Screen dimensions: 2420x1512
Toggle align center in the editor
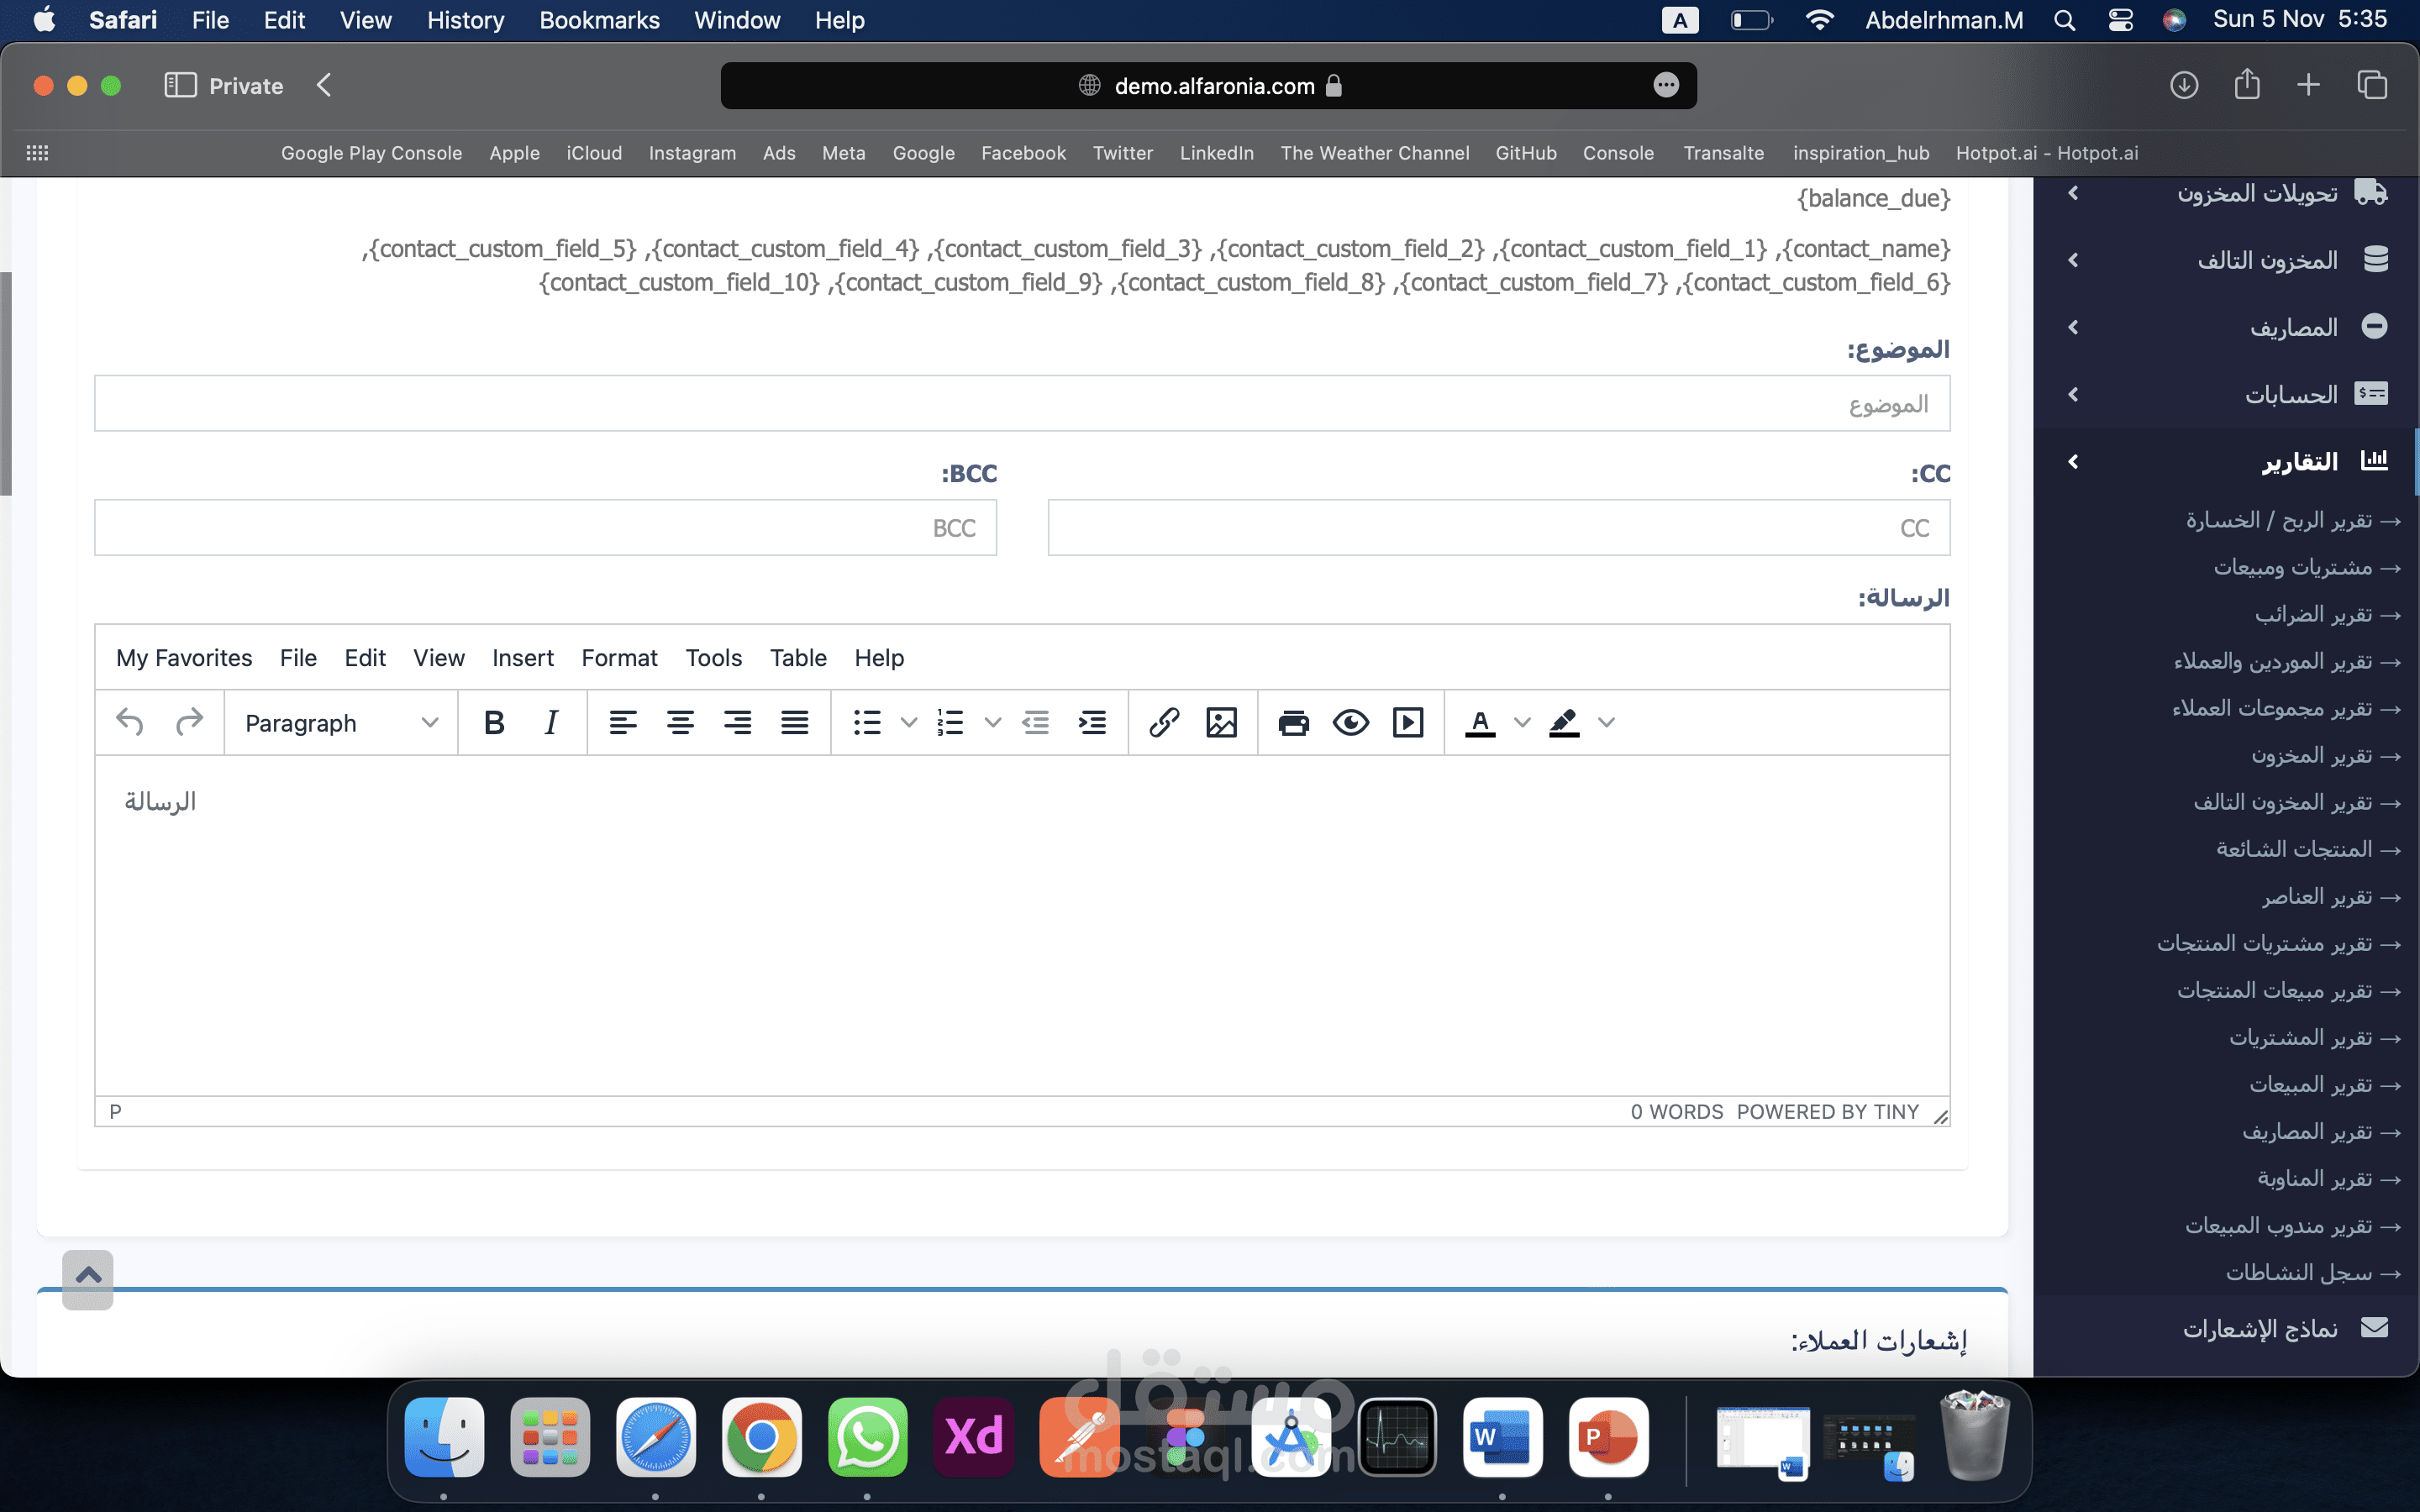680,722
